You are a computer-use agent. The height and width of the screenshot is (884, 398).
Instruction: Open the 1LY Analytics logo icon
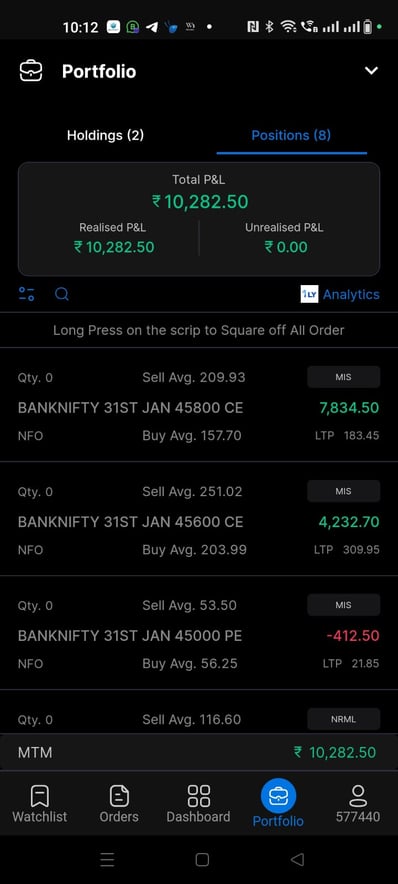[309, 294]
